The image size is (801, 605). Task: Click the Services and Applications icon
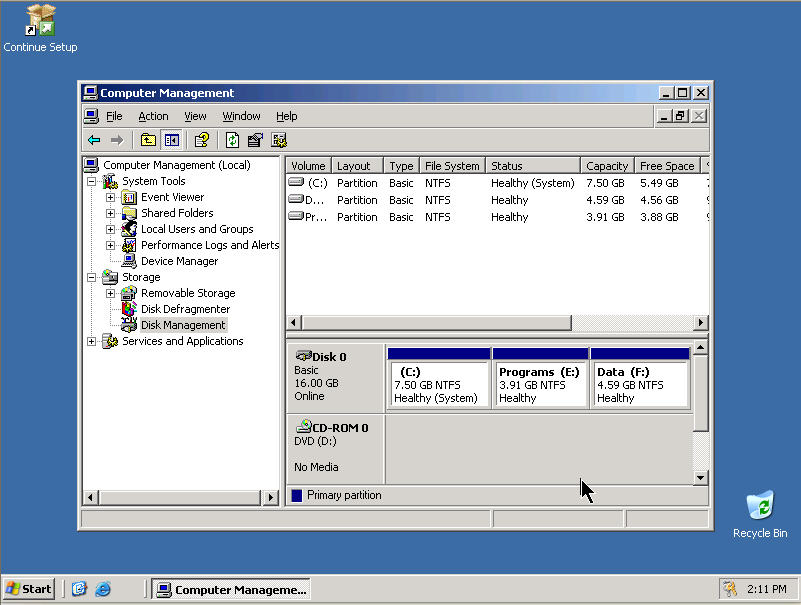pos(110,341)
